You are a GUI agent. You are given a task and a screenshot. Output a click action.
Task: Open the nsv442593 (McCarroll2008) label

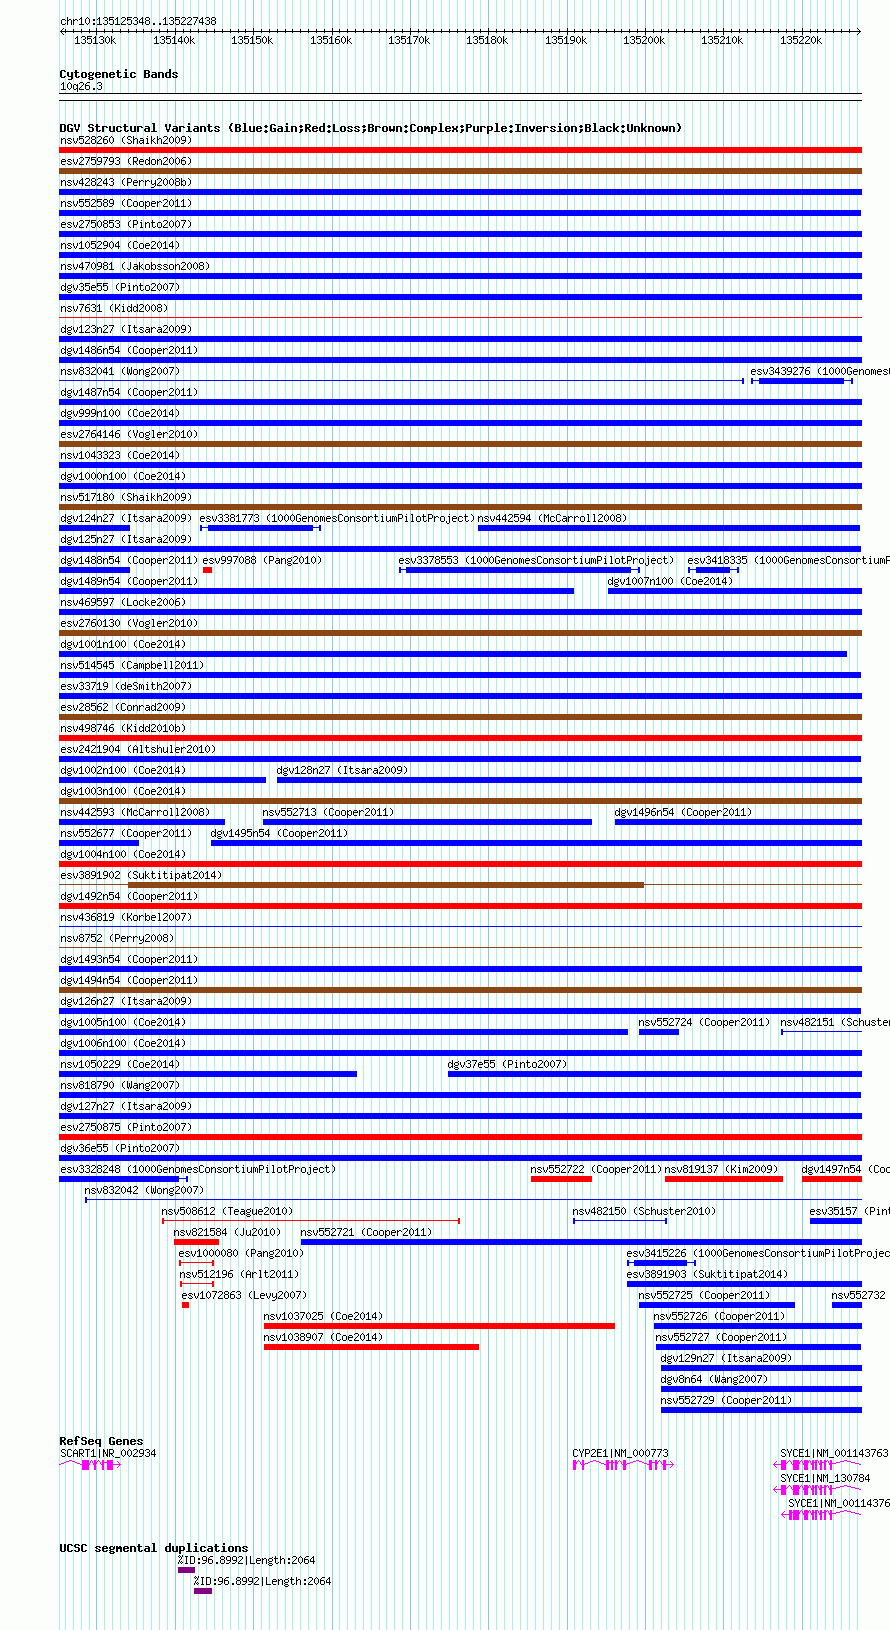coord(135,812)
